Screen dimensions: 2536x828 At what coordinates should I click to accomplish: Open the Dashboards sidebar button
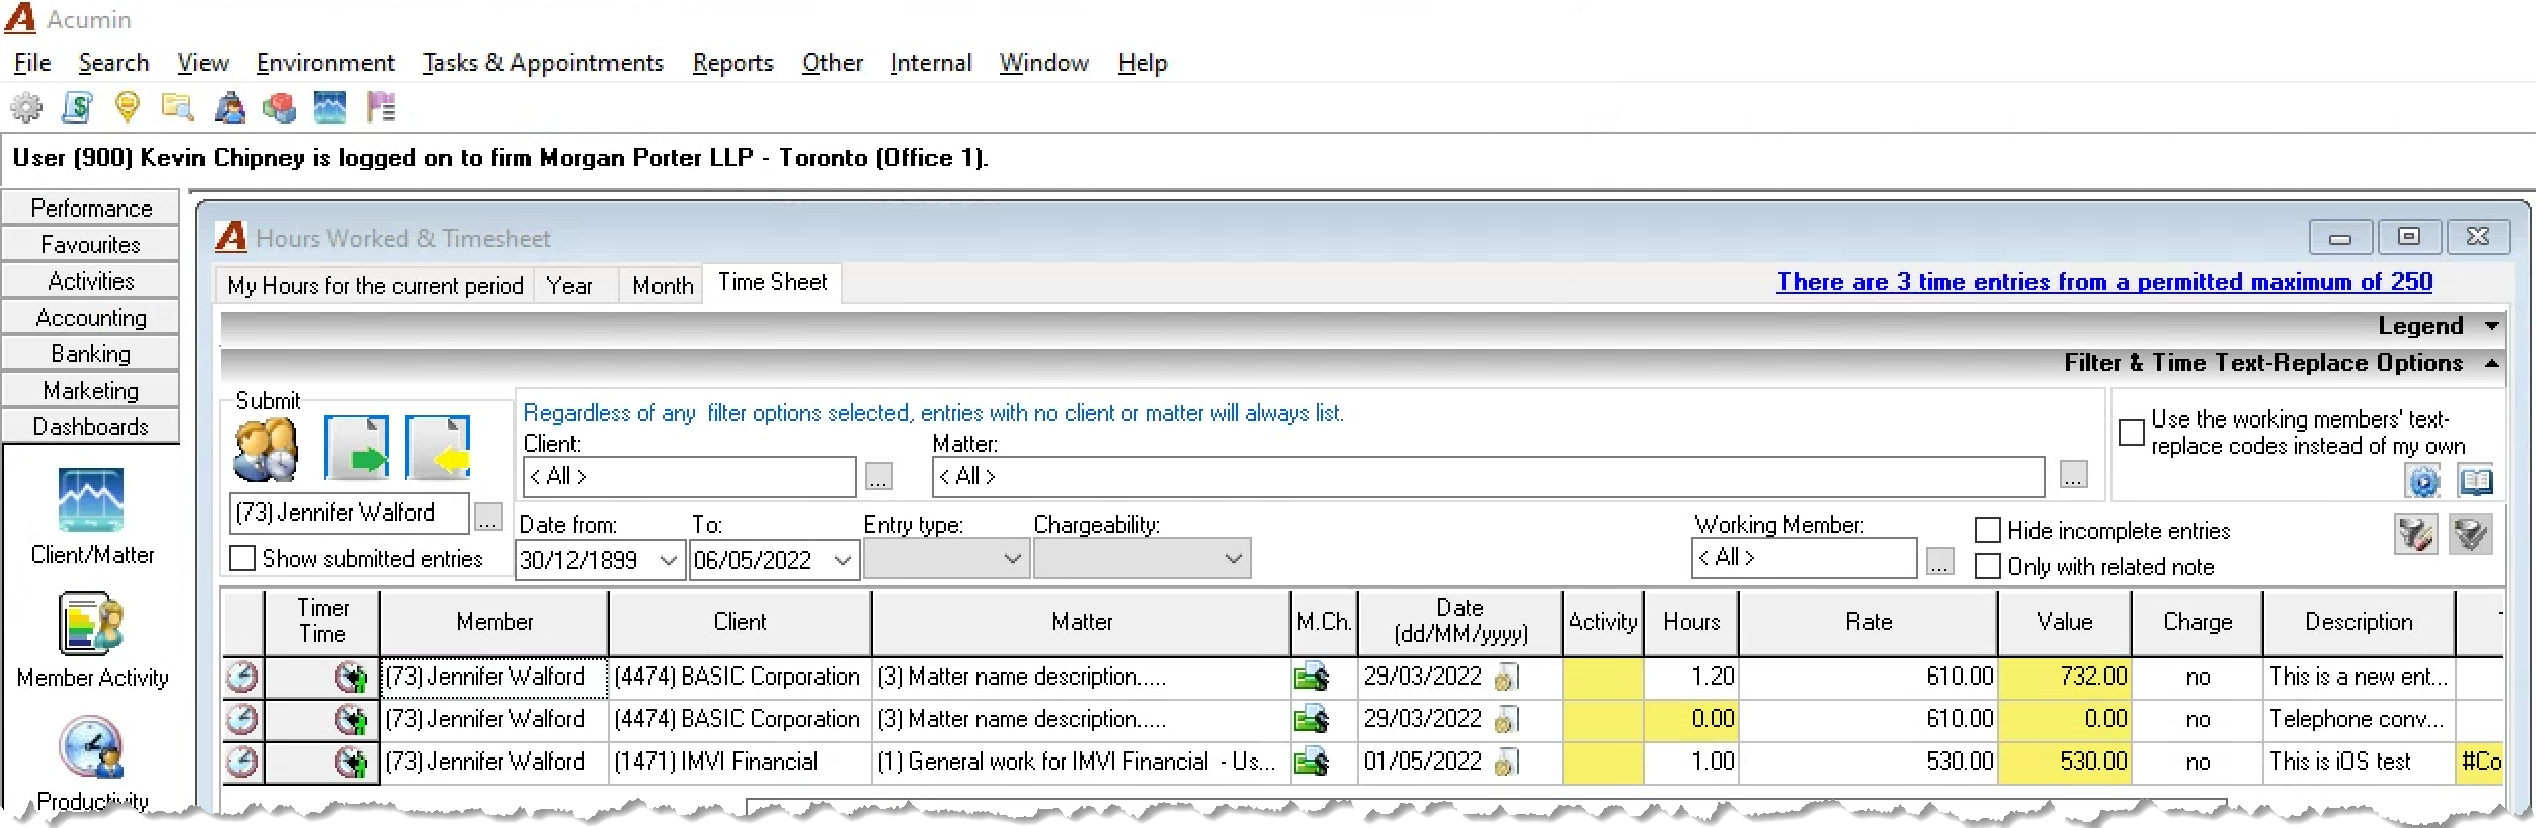point(91,427)
